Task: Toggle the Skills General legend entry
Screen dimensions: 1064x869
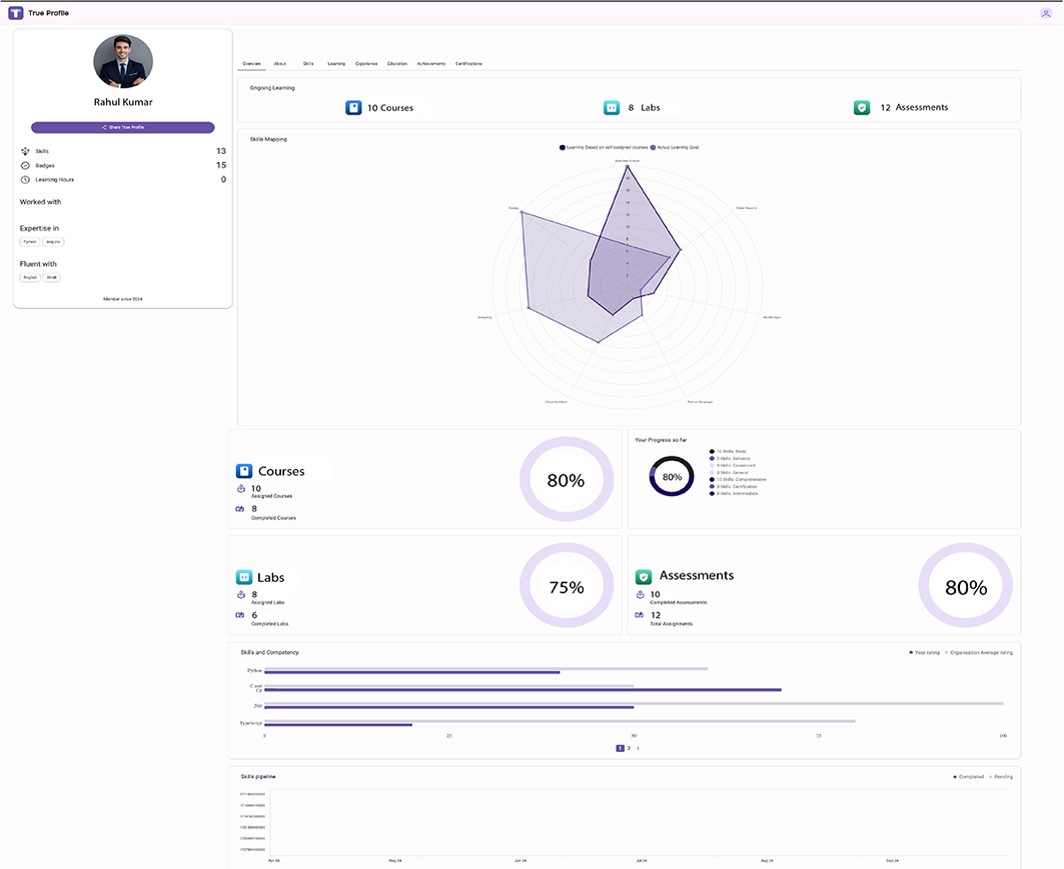Action: [729, 473]
